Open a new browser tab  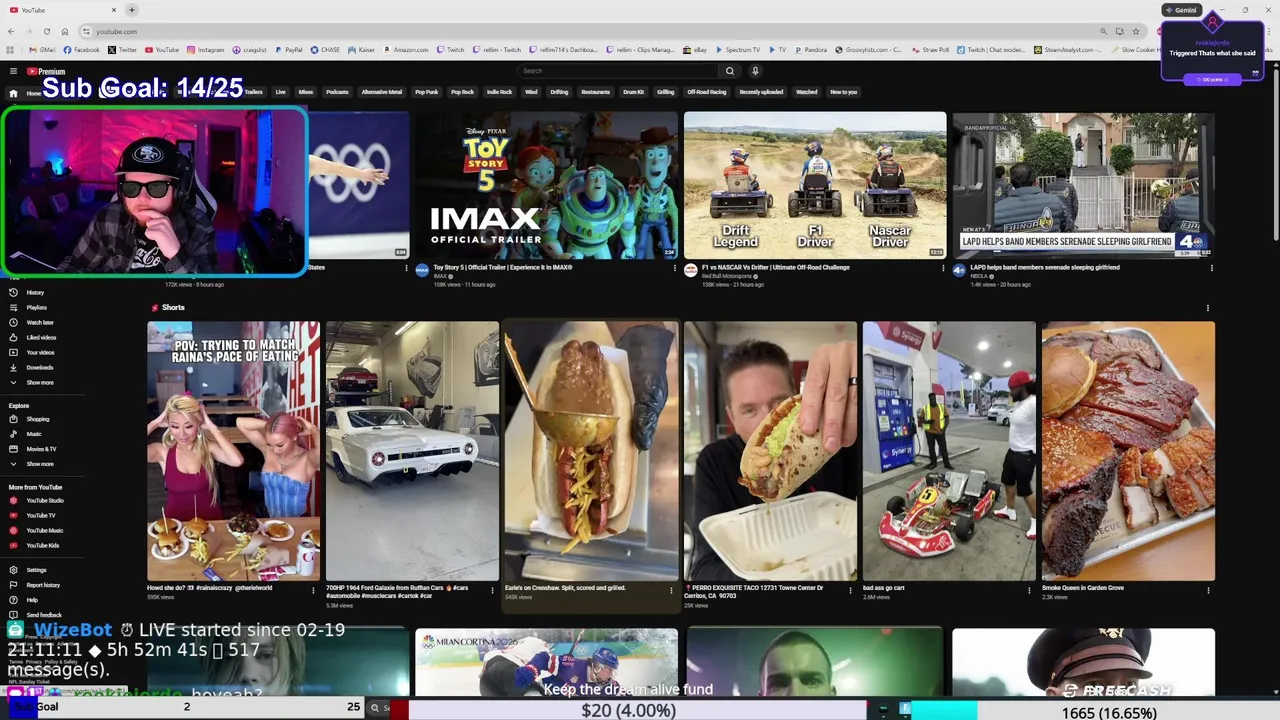click(x=131, y=10)
